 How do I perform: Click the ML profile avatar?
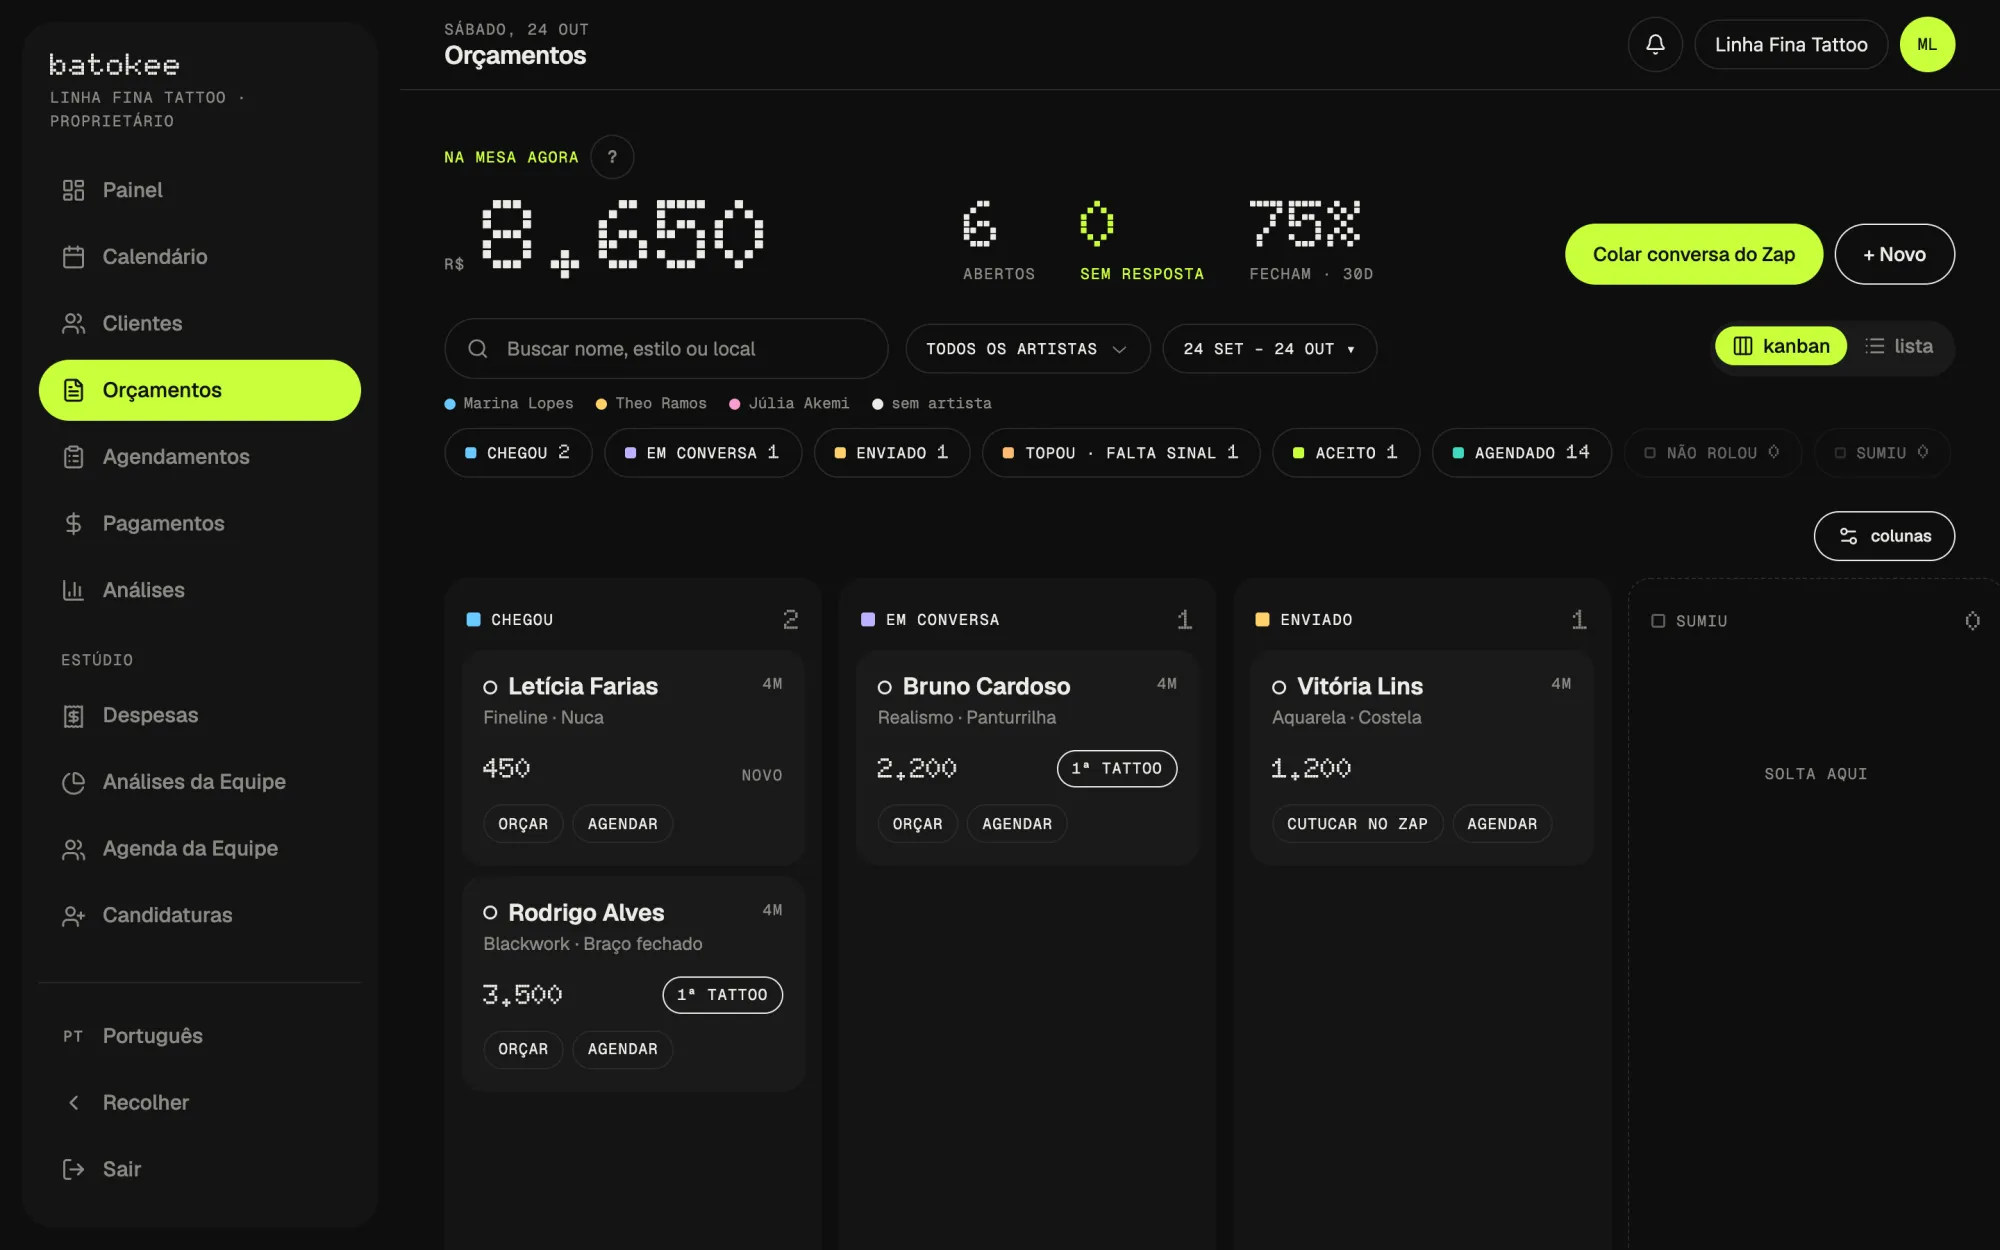(1927, 44)
